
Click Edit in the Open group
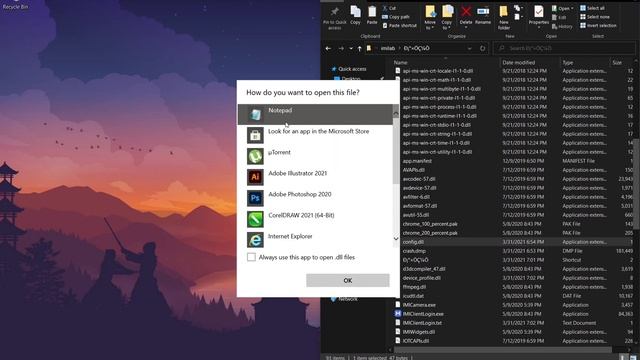click(559, 17)
